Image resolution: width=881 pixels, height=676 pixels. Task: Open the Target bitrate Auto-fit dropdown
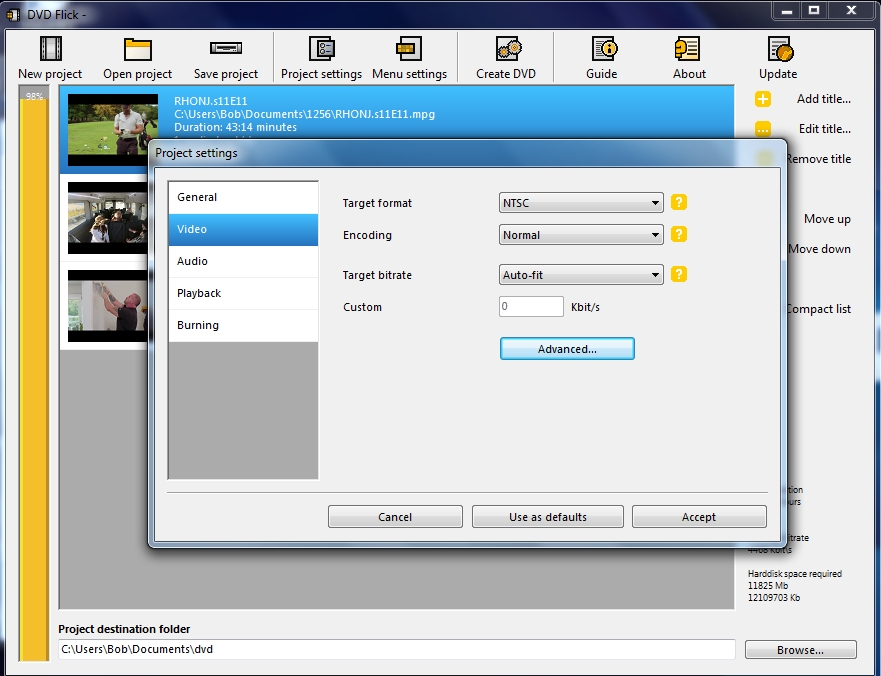581,275
